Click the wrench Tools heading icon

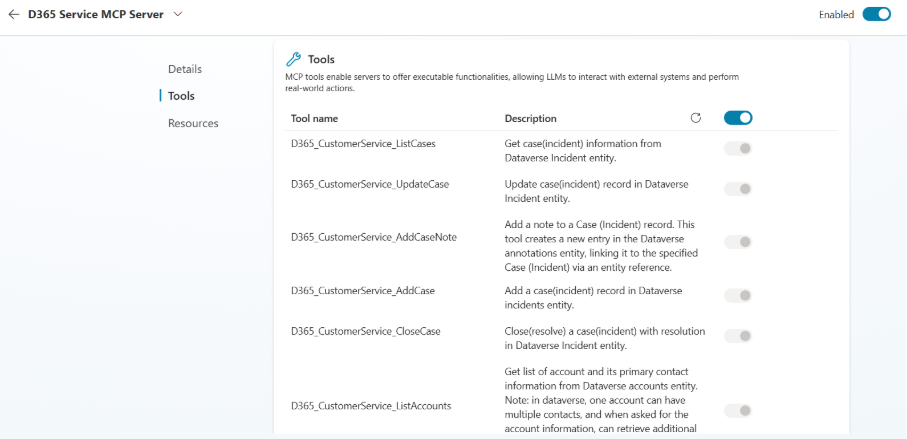[293, 59]
